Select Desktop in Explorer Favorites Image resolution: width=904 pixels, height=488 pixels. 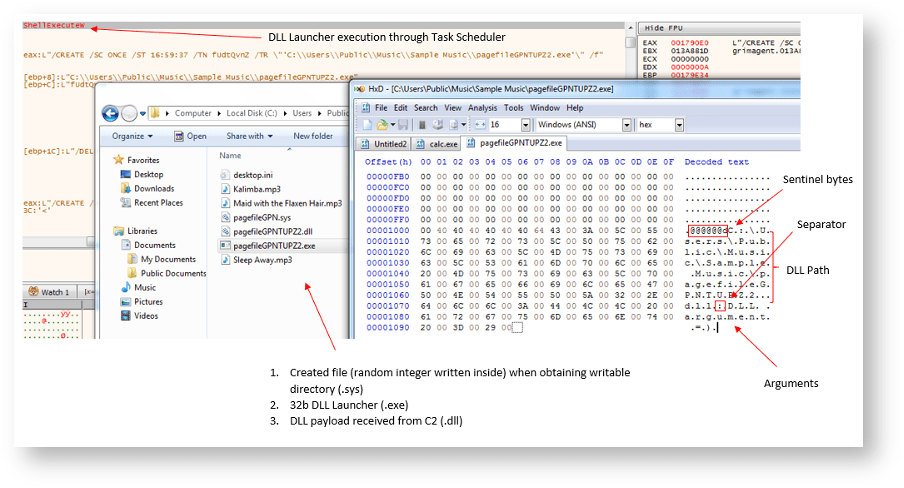[x=142, y=174]
